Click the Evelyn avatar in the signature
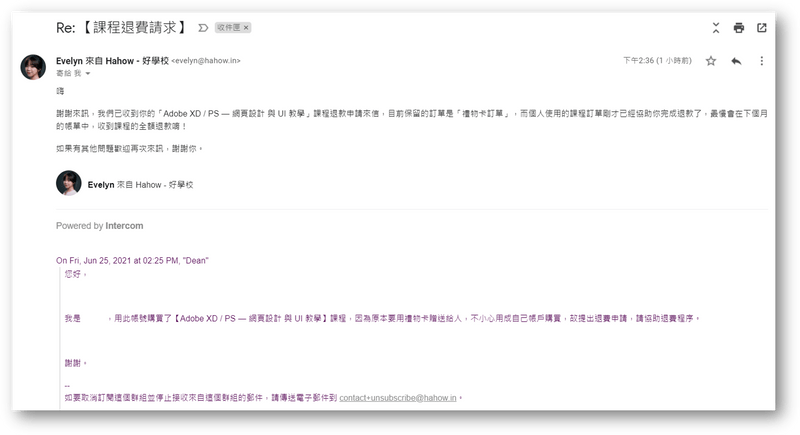This screenshot has width=800, height=435. pyautogui.click(x=68, y=184)
